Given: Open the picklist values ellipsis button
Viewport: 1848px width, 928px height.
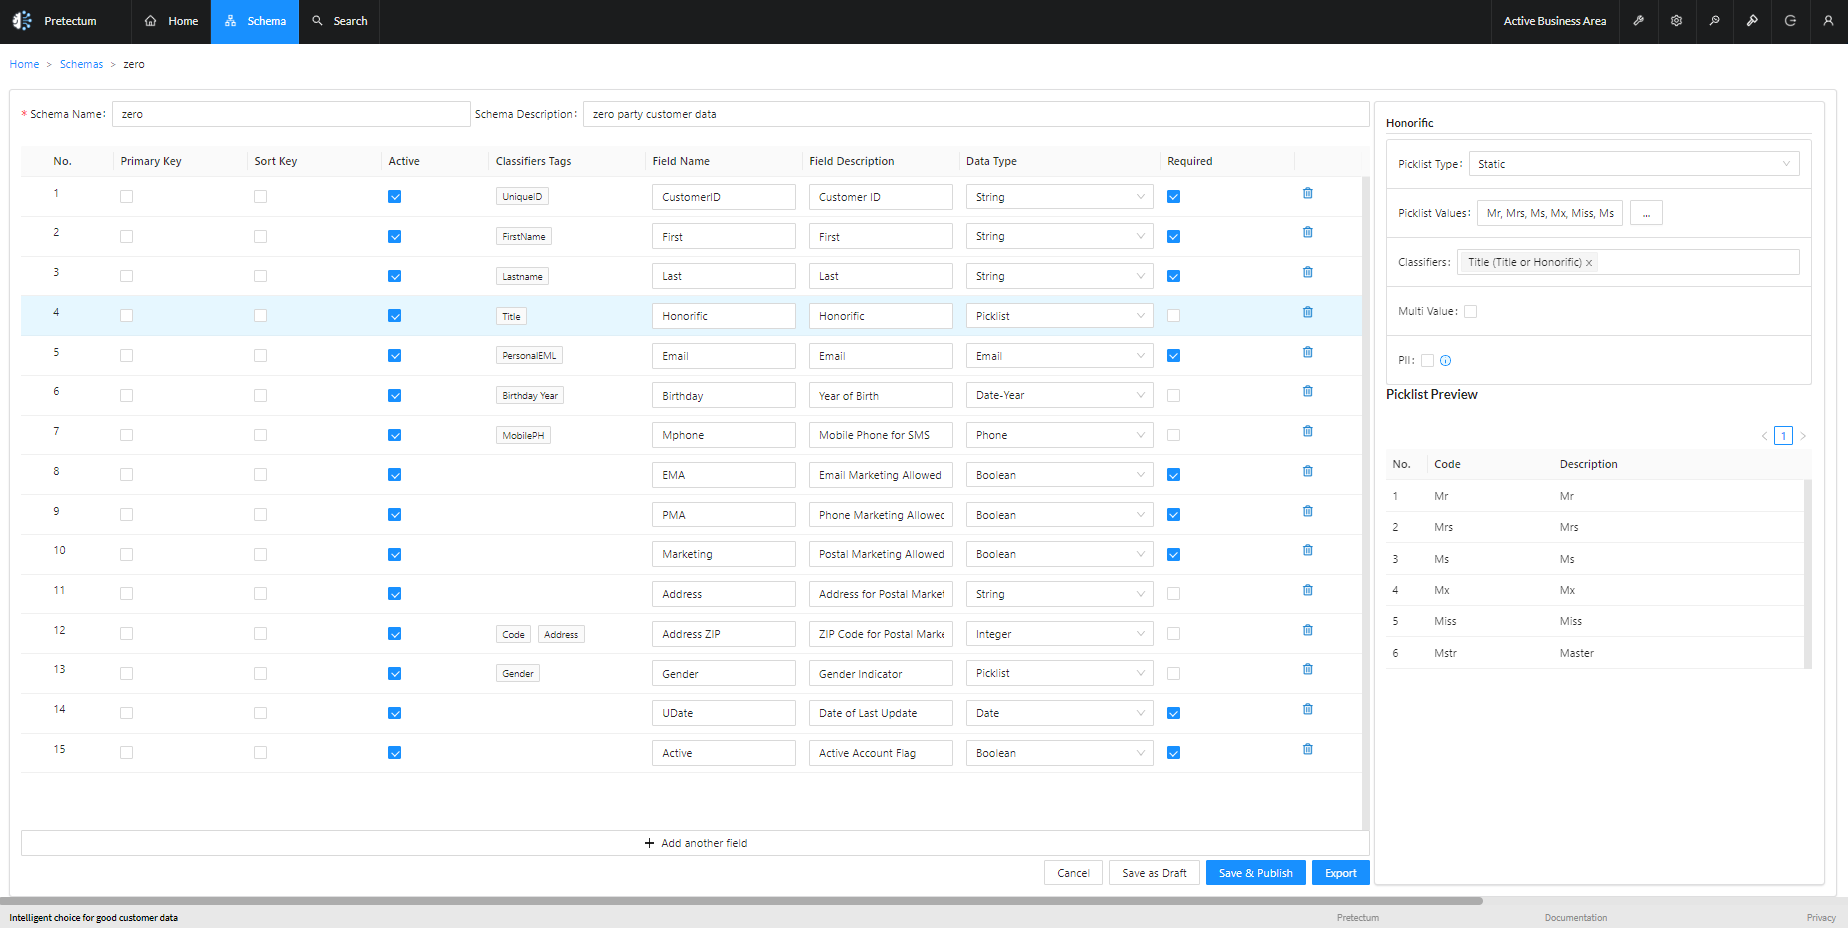Looking at the screenshot, I should (x=1646, y=213).
